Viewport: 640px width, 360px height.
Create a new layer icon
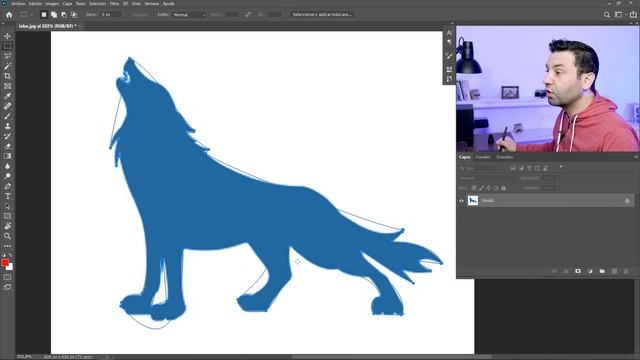(x=614, y=271)
